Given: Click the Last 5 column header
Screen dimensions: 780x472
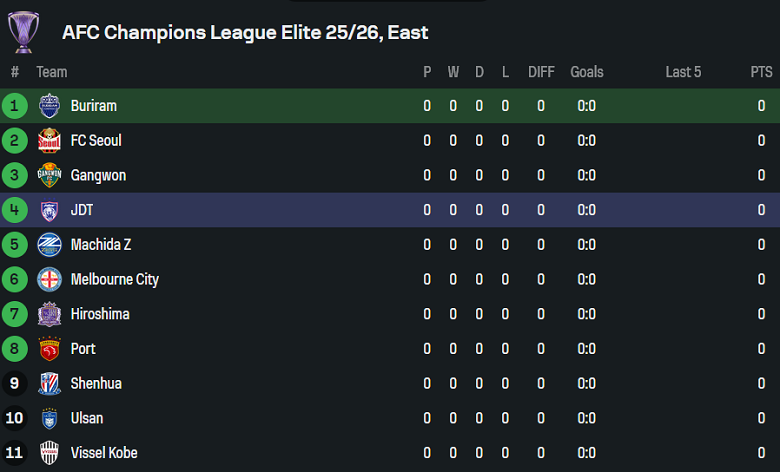Looking at the screenshot, I should pyautogui.click(x=683, y=72).
